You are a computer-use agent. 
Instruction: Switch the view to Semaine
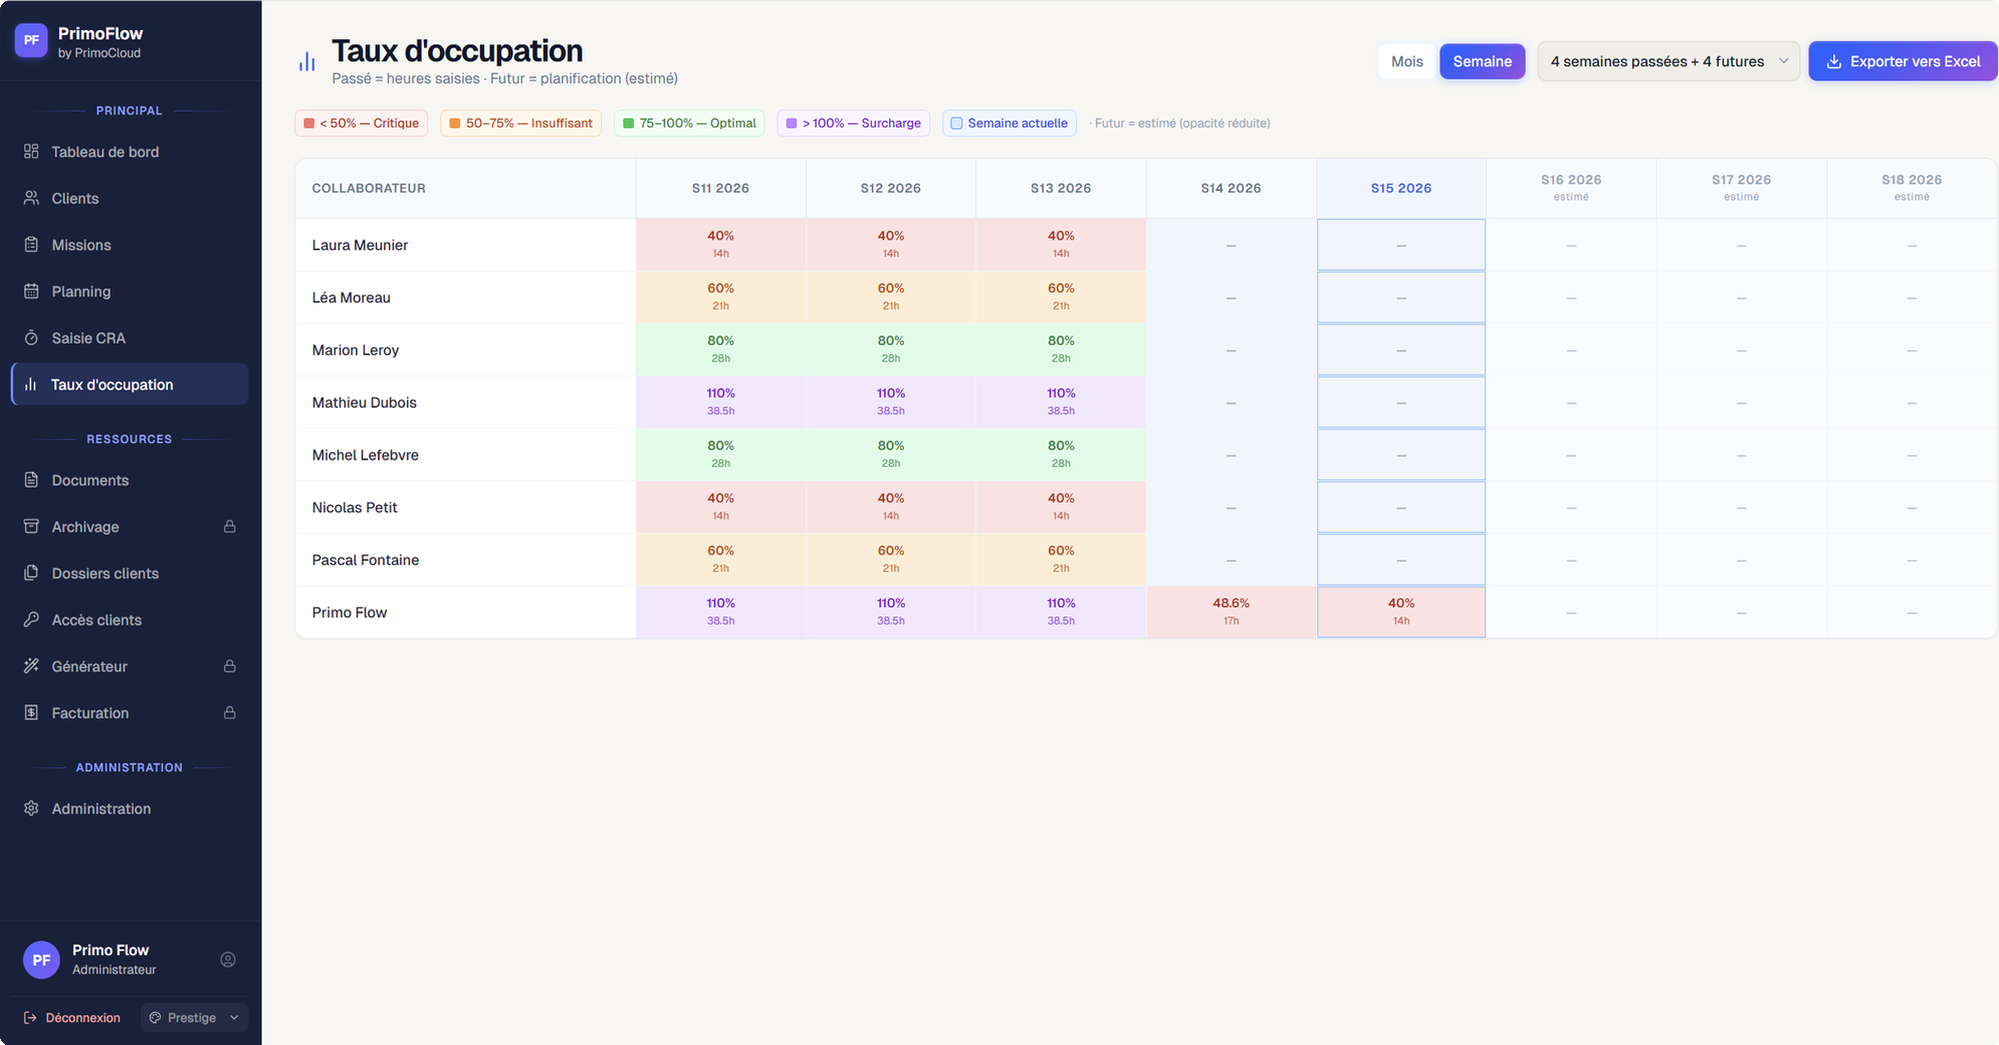pos(1482,62)
